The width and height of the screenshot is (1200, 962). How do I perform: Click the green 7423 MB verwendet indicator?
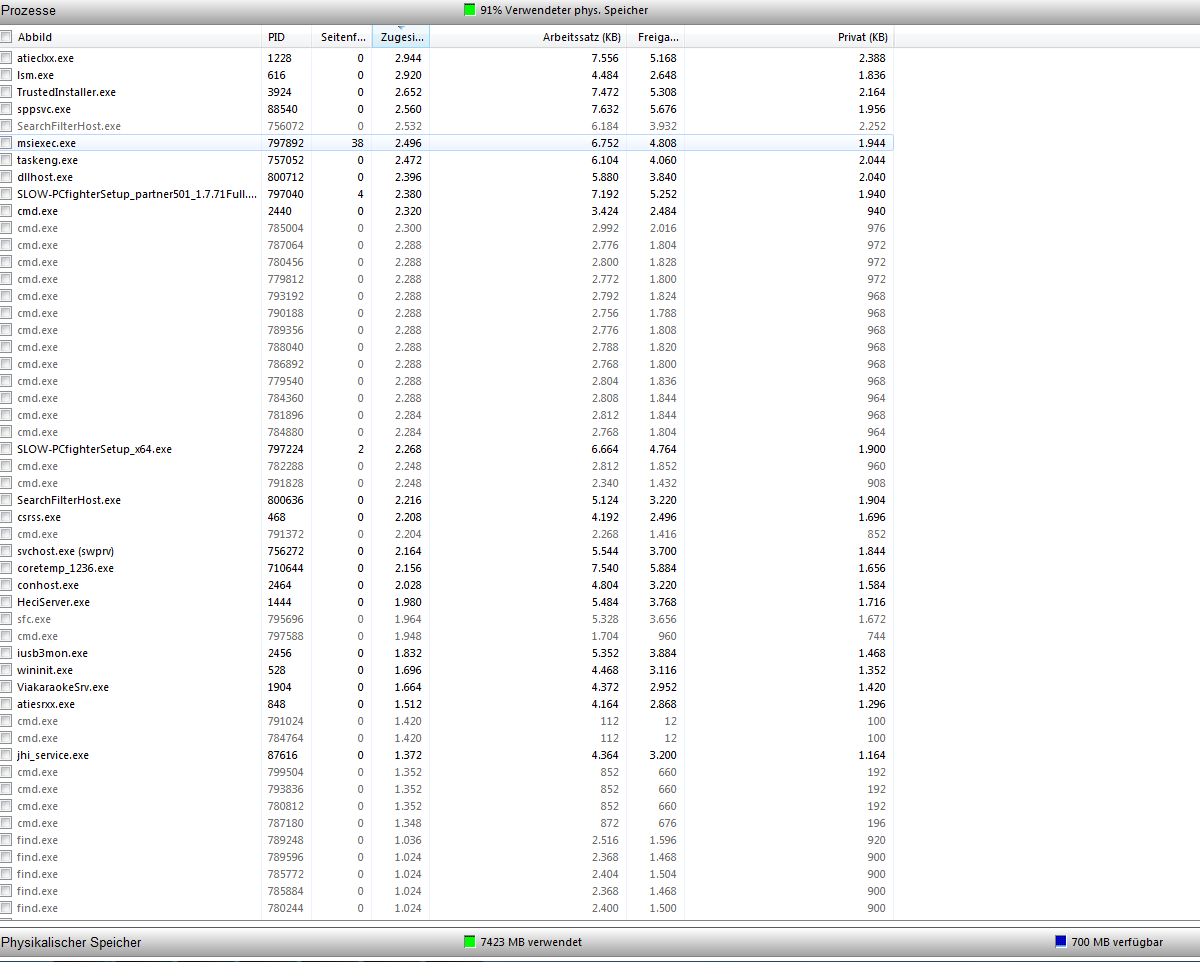[x=469, y=942]
